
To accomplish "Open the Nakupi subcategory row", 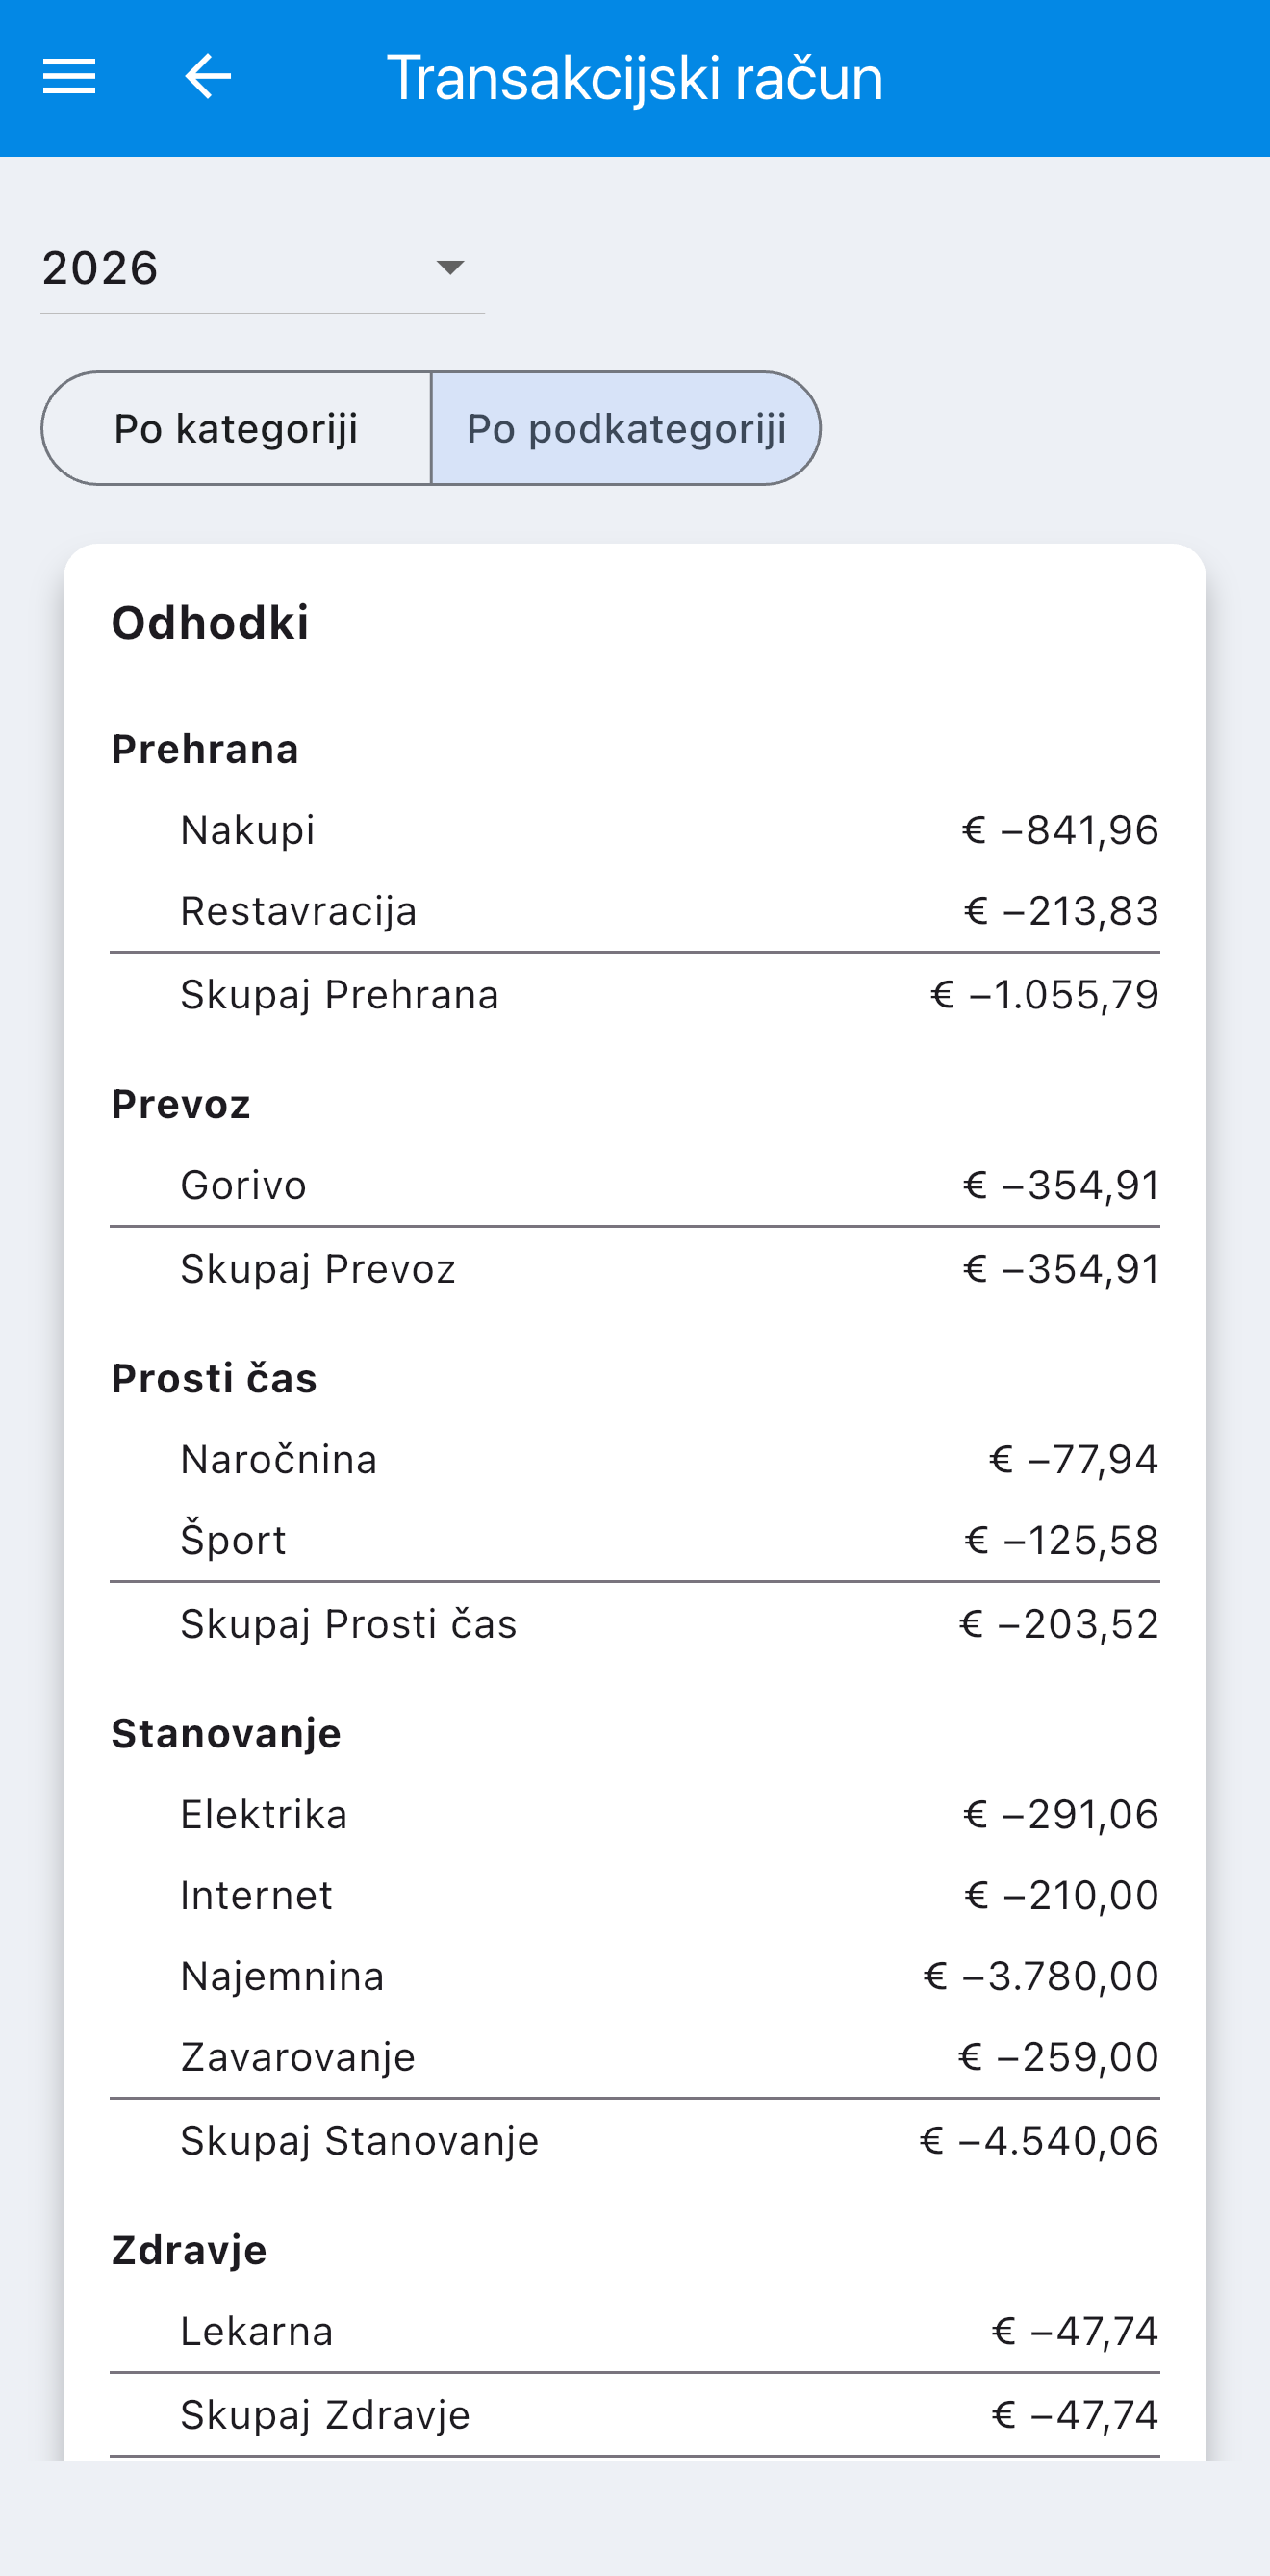I will [x=635, y=830].
